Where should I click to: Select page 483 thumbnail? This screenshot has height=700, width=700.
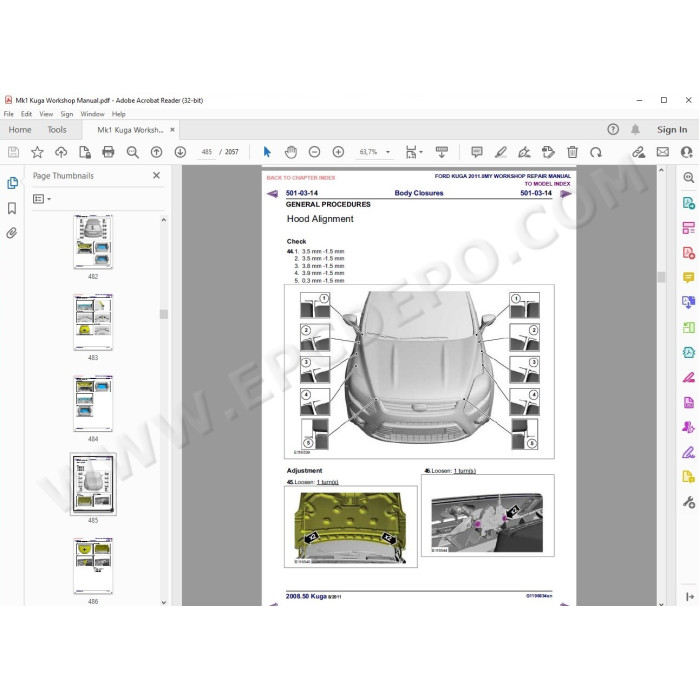[93, 322]
